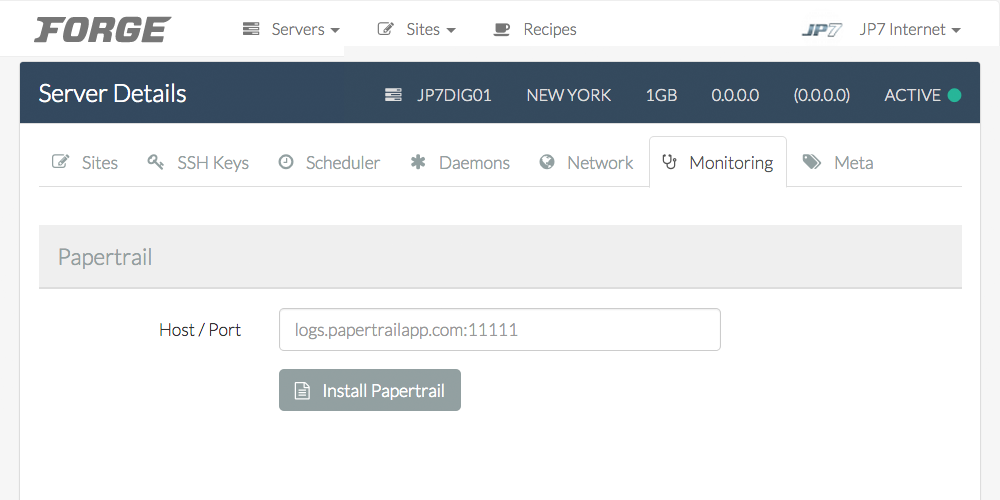
Task: Open the Servers dropdown menu
Action: pyautogui.click(x=305, y=29)
